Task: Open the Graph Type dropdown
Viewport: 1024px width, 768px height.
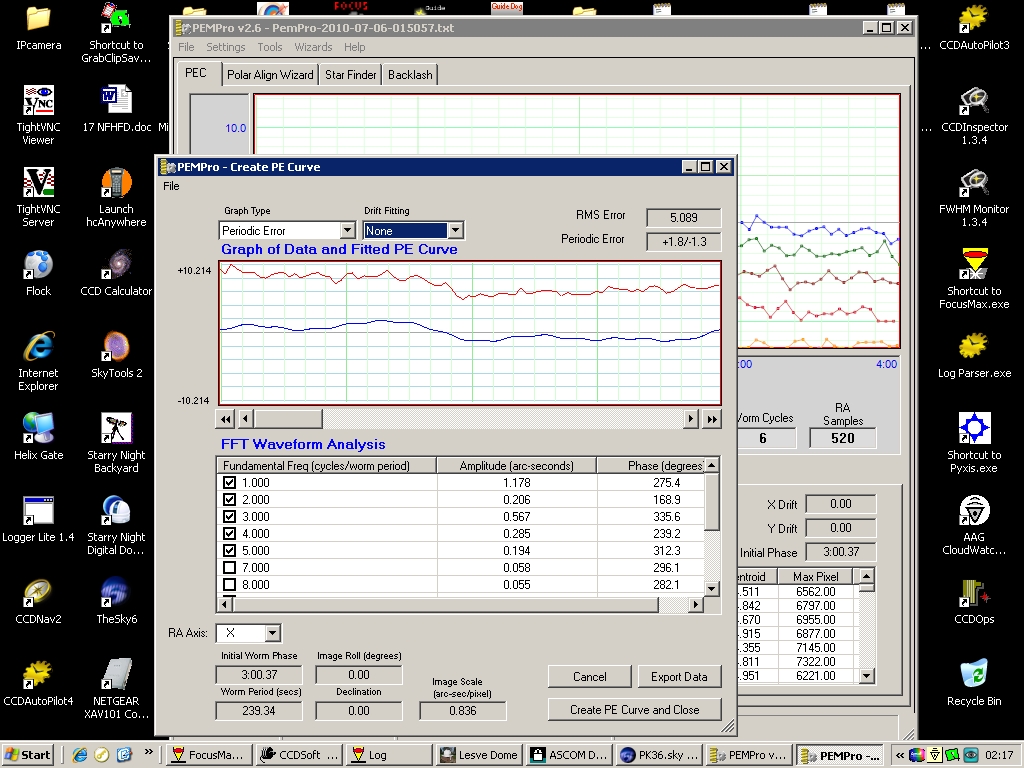Action: pyautogui.click(x=347, y=231)
